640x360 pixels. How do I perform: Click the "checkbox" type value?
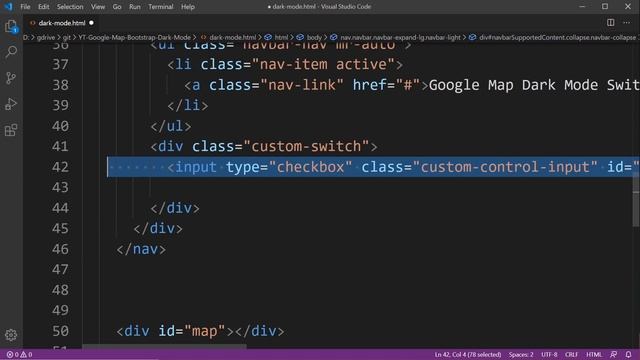310,167
